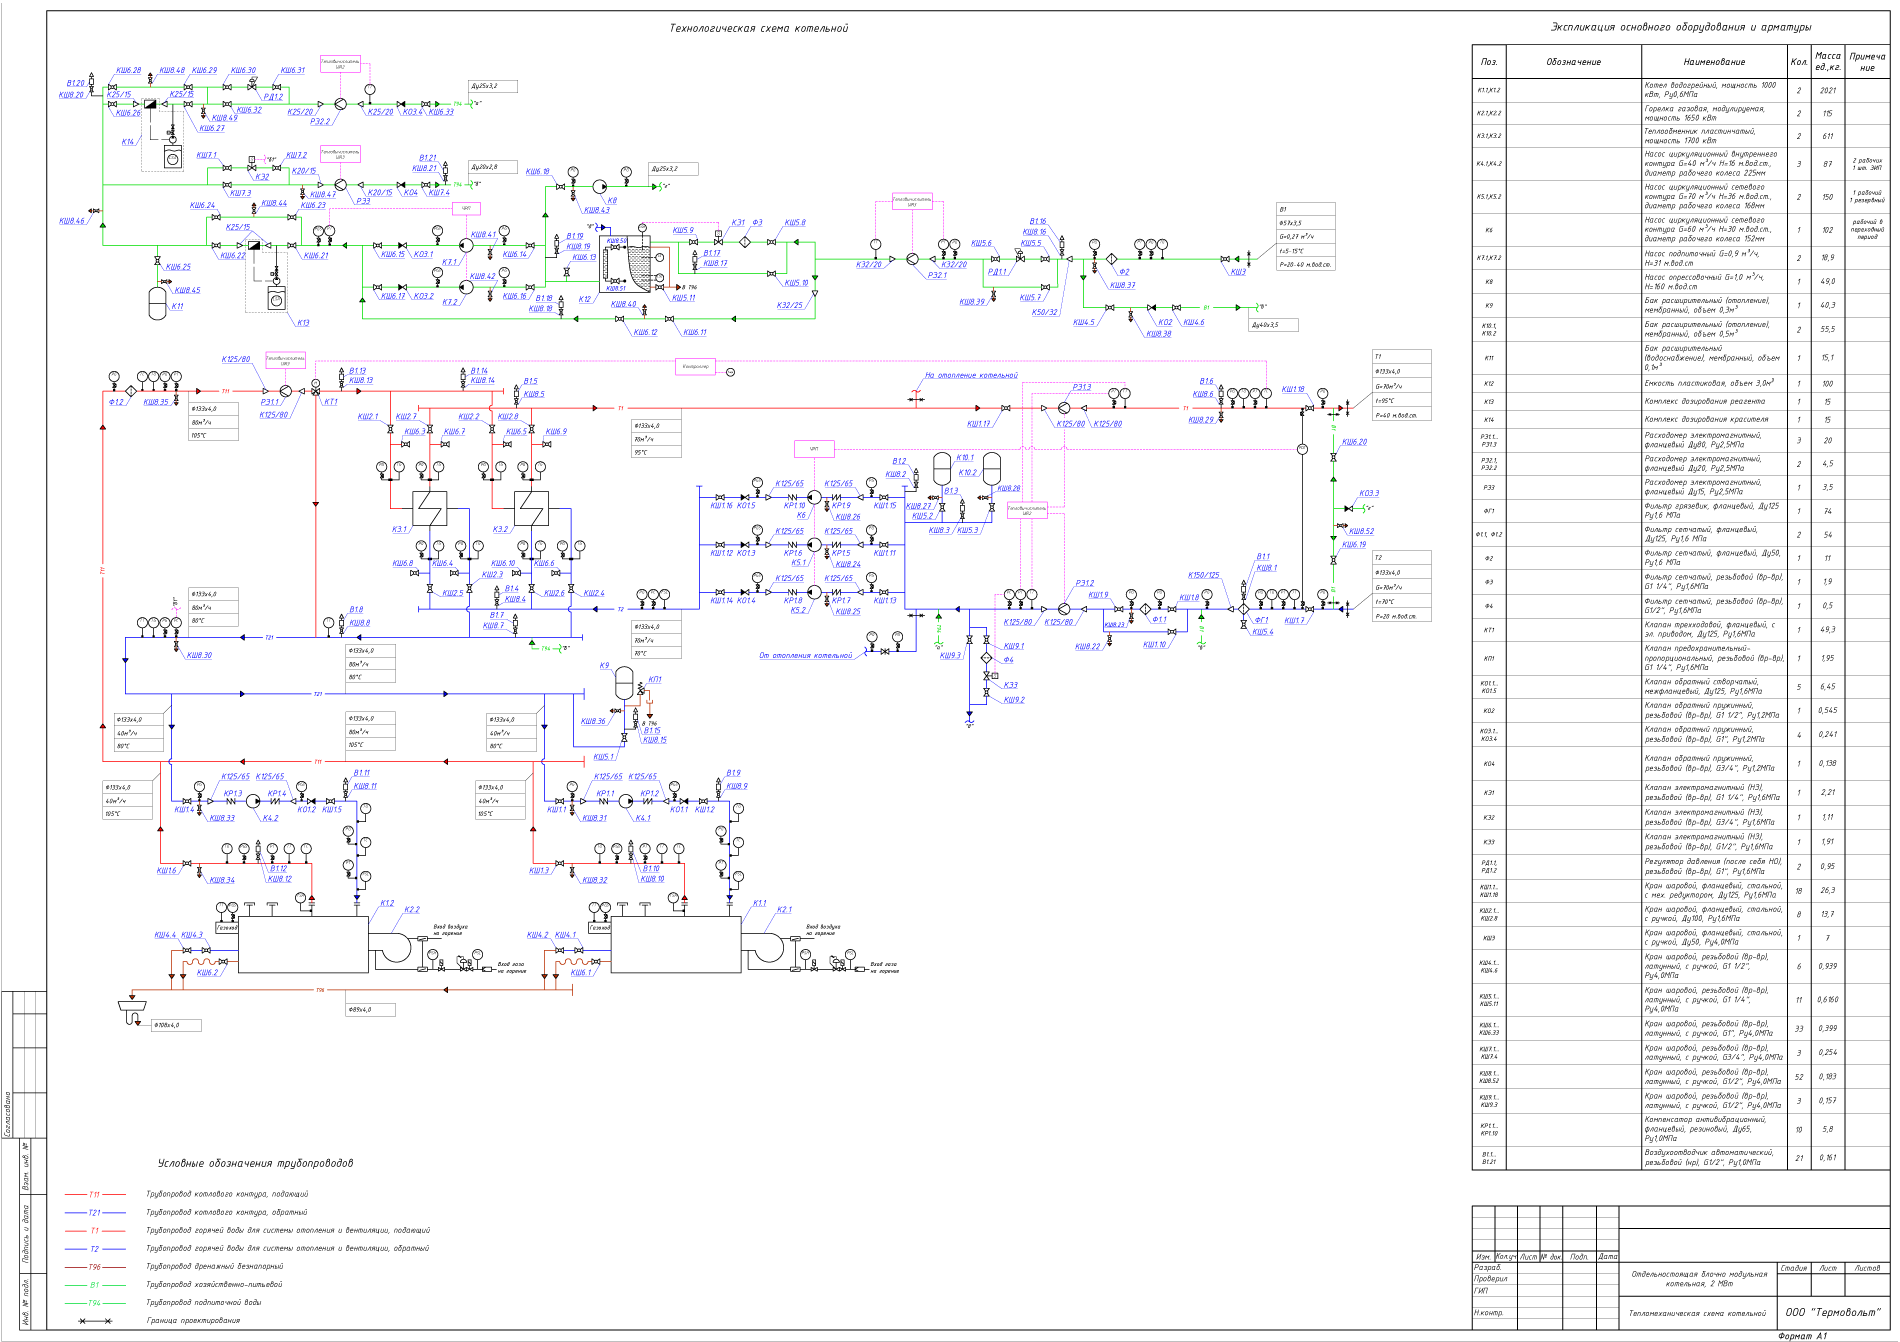Click the 'Кол.' table column header
Image resolution: width=1900 pixels, height=1342 pixels.
(x=1798, y=62)
